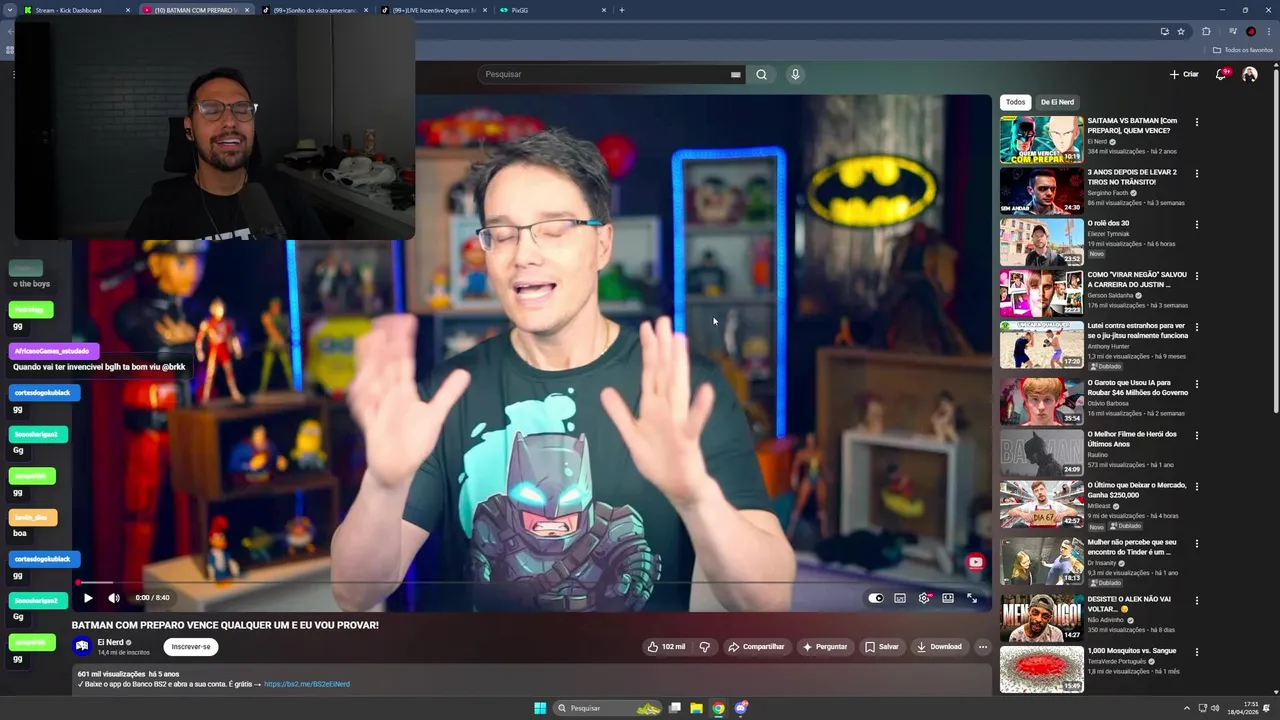Open 'O rolê dos 30' video thumbnail
The width and height of the screenshot is (1280, 720).
click(x=1041, y=242)
